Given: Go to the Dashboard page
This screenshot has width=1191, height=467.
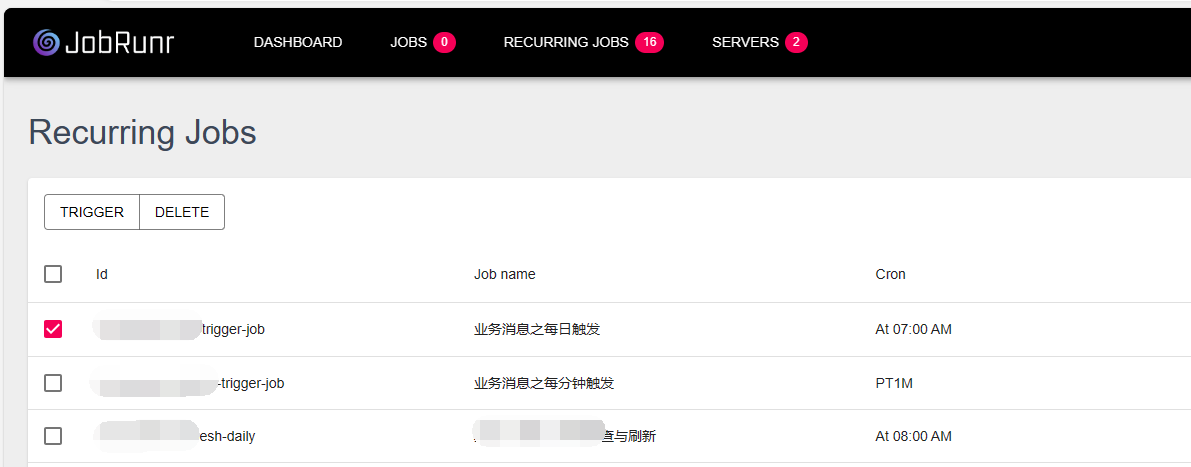Looking at the screenshot, I should tap(298, 42).
